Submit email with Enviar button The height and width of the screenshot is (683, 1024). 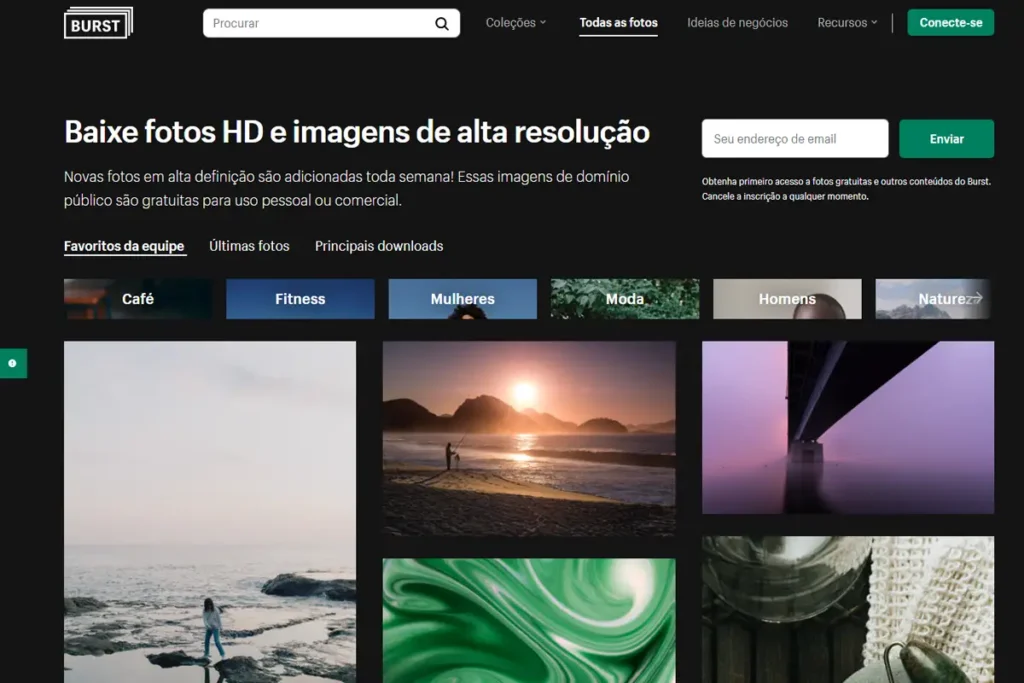tap(946, 138)
